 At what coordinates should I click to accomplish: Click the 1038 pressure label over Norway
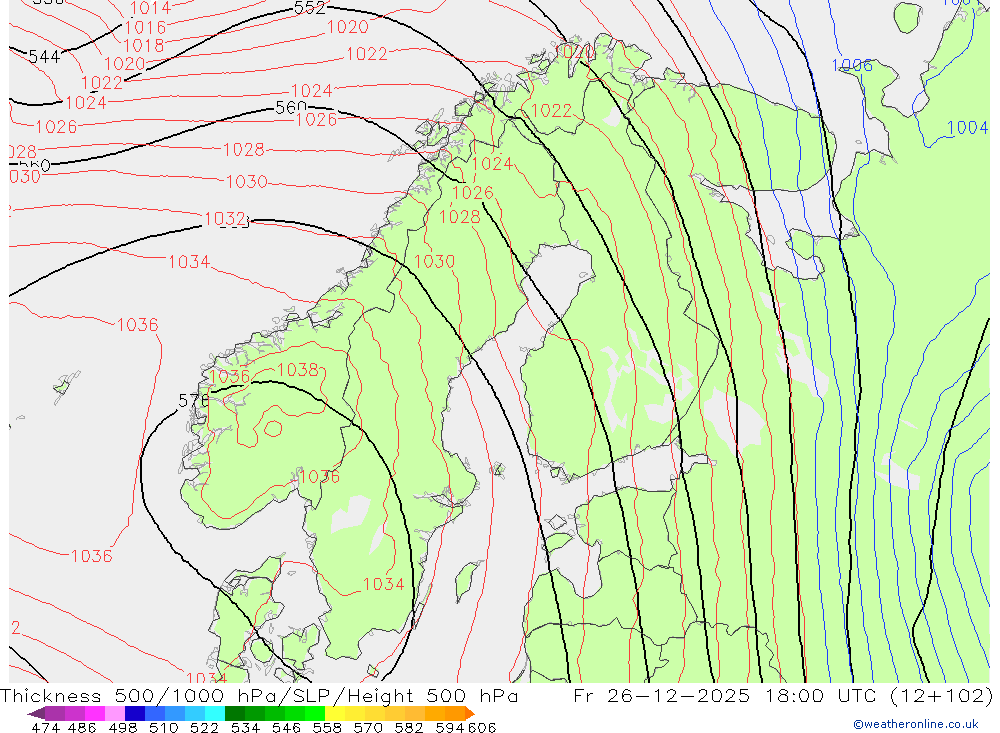tap(297, 369)
